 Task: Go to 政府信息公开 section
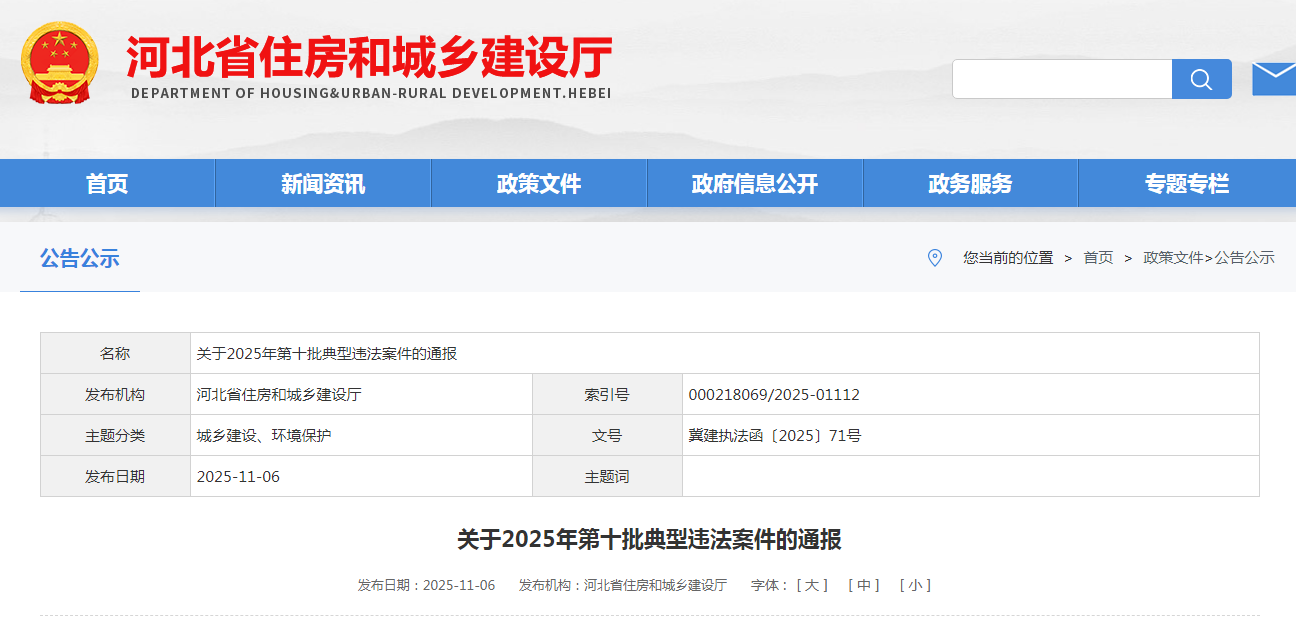pyautogui.click(x=755, y=184)
